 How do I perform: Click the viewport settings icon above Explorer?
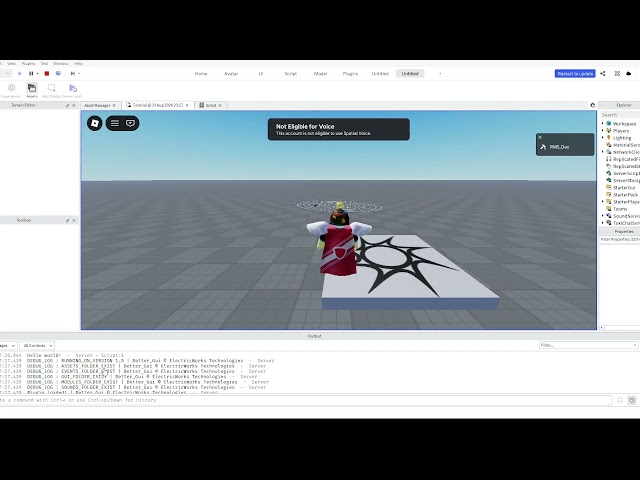(x=593, y=105)
